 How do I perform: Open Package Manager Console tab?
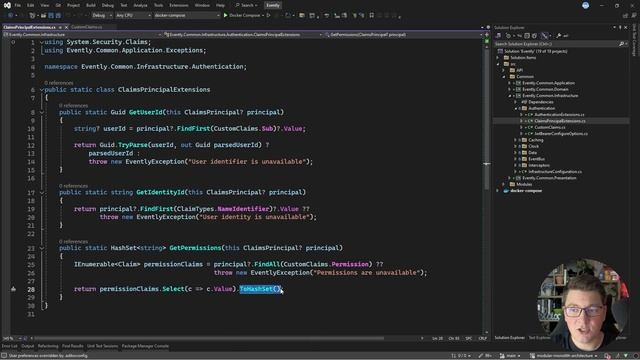(145, 346)
